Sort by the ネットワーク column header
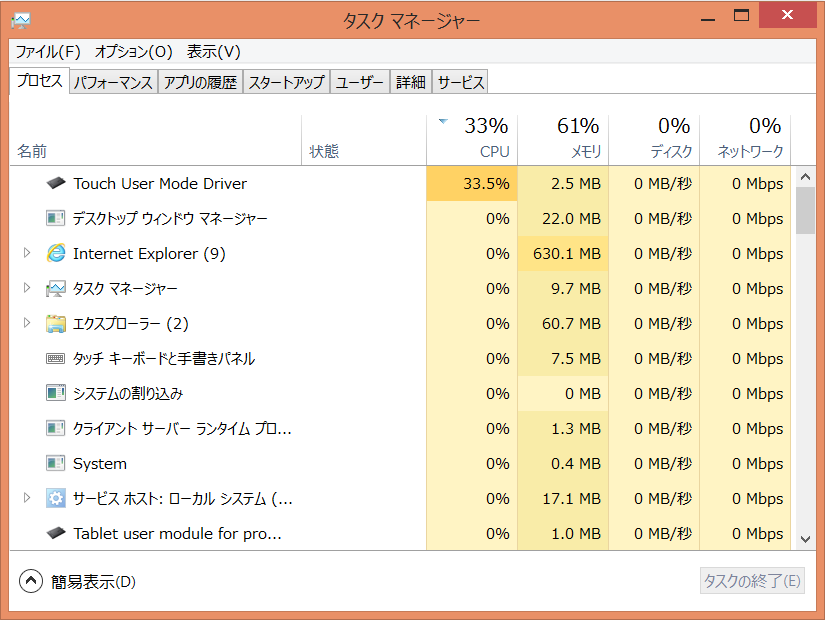825x620 pixels. pos(745,140)
